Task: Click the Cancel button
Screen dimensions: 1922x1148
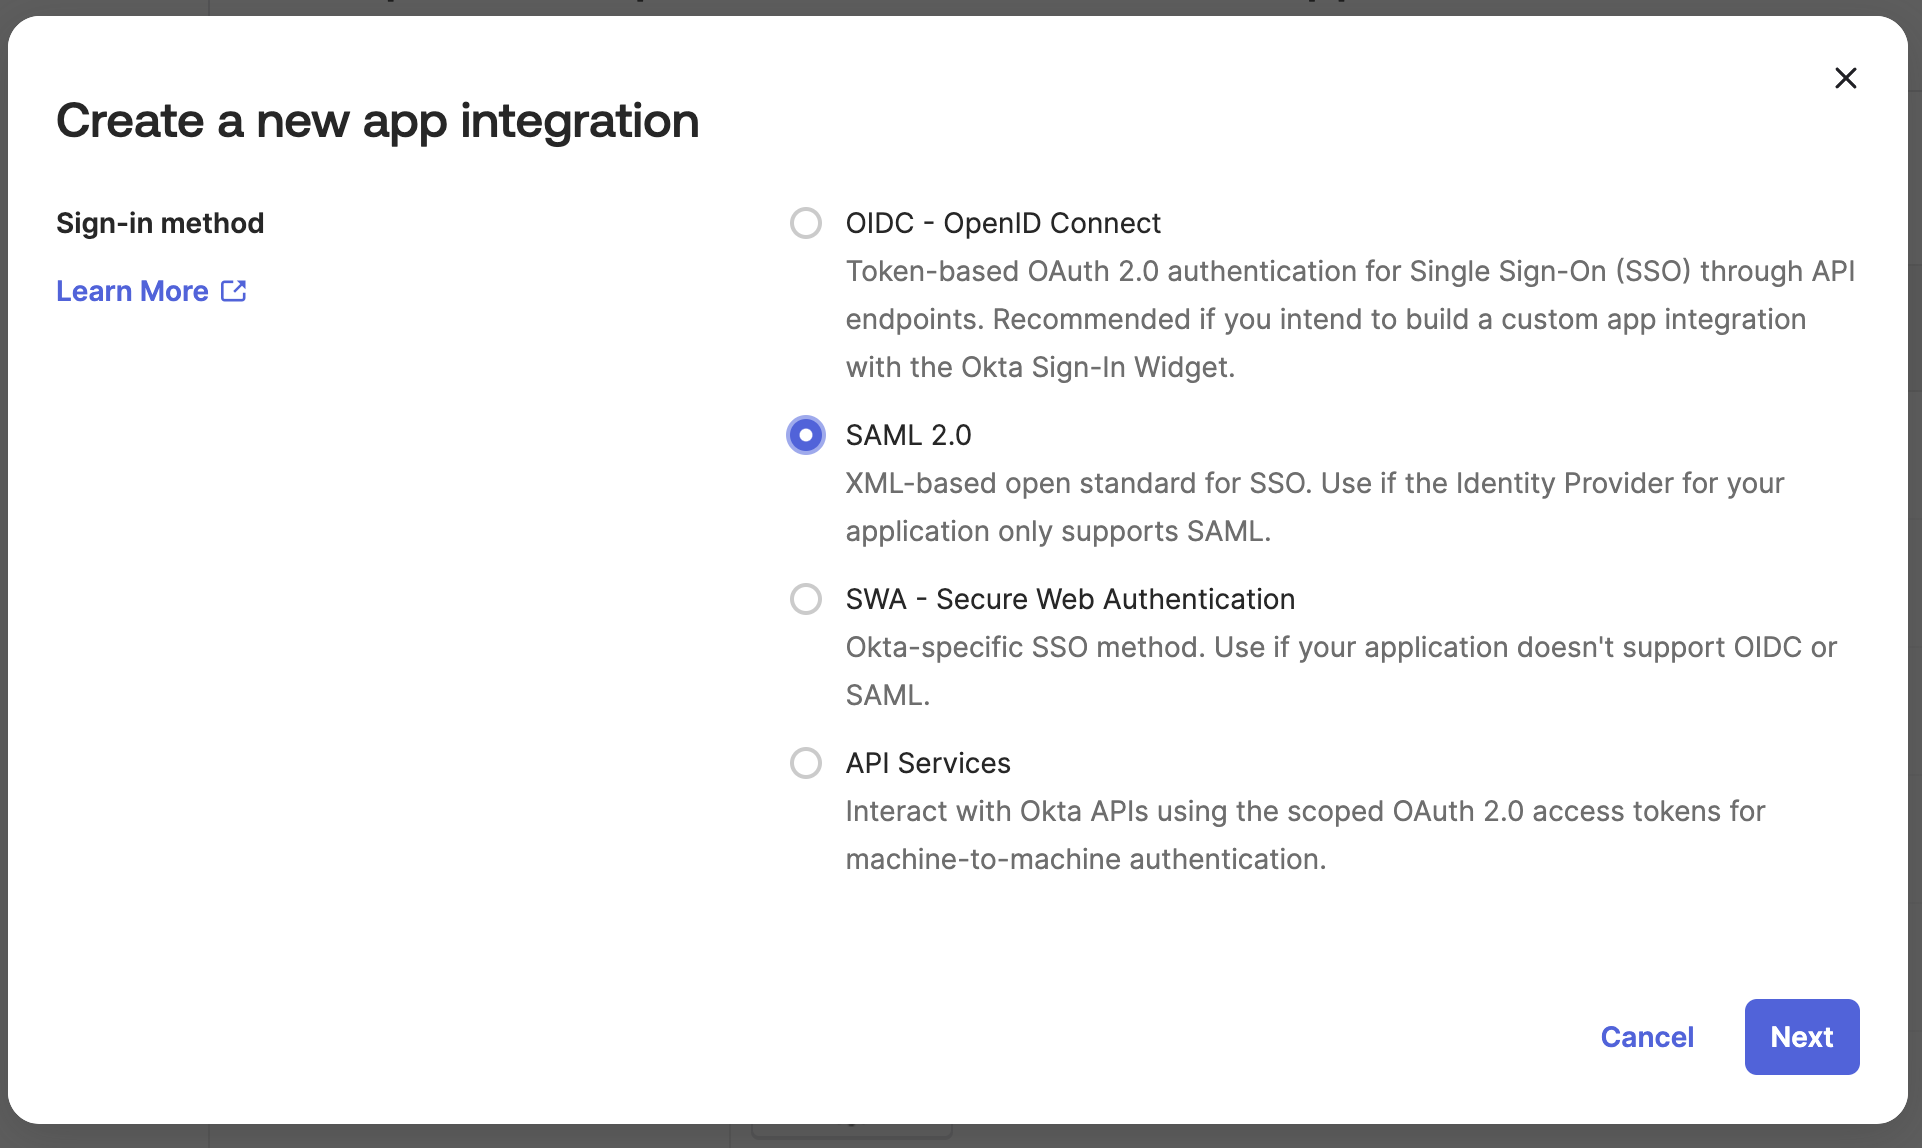Action: 1646,1036
